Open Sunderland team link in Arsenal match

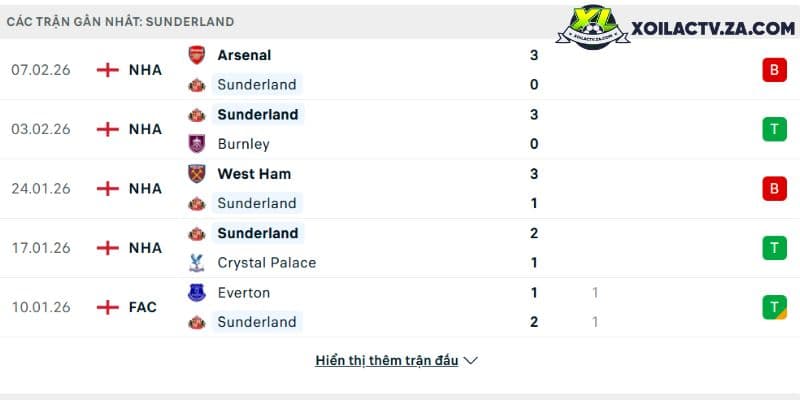point(257,85)
